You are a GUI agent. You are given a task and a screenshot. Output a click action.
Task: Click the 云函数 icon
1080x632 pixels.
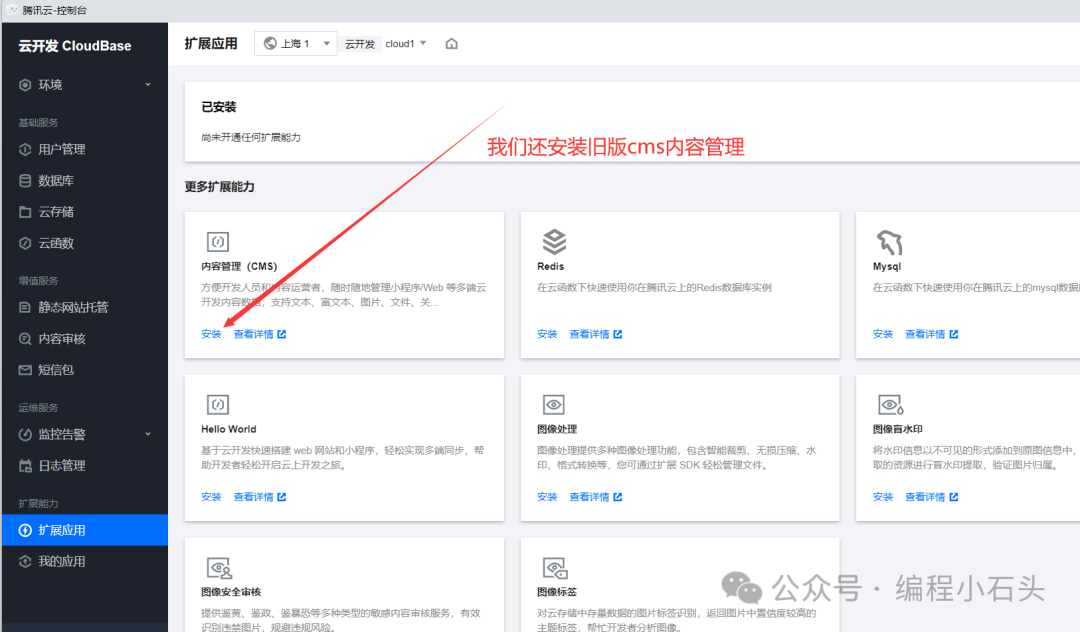click(x=25, y=243)
